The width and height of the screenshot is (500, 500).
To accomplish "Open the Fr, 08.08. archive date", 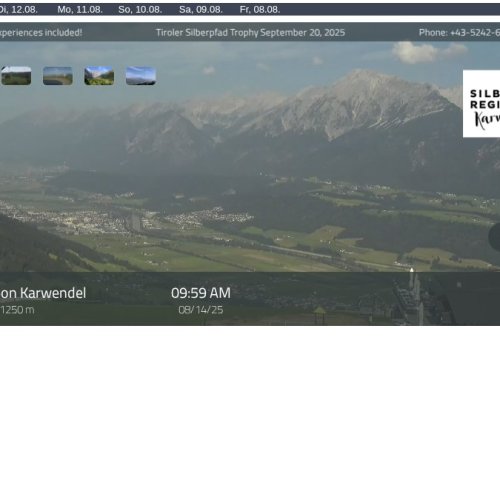I will pyautogui.click(x=260, y=10).
